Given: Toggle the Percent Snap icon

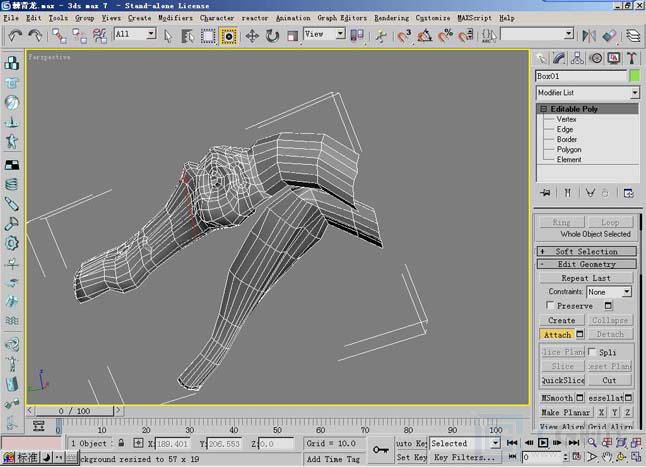Looking at the screenshot, I should [445, 36].
